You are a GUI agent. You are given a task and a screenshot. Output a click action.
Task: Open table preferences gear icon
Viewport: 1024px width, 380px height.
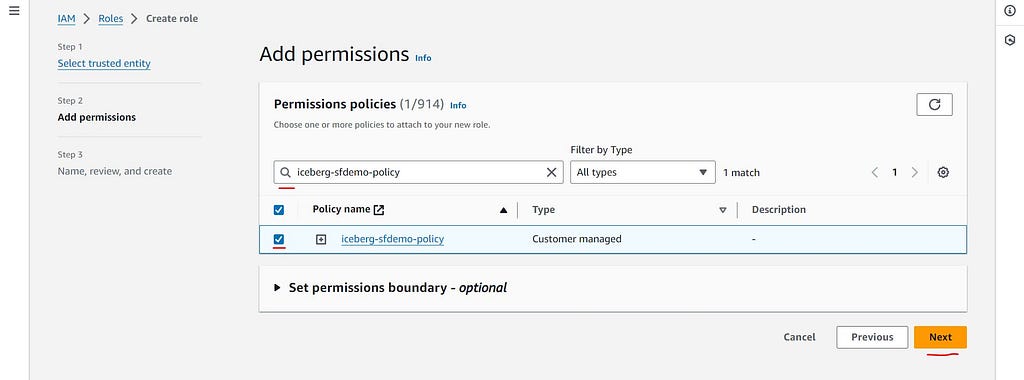tap(942, 172)
